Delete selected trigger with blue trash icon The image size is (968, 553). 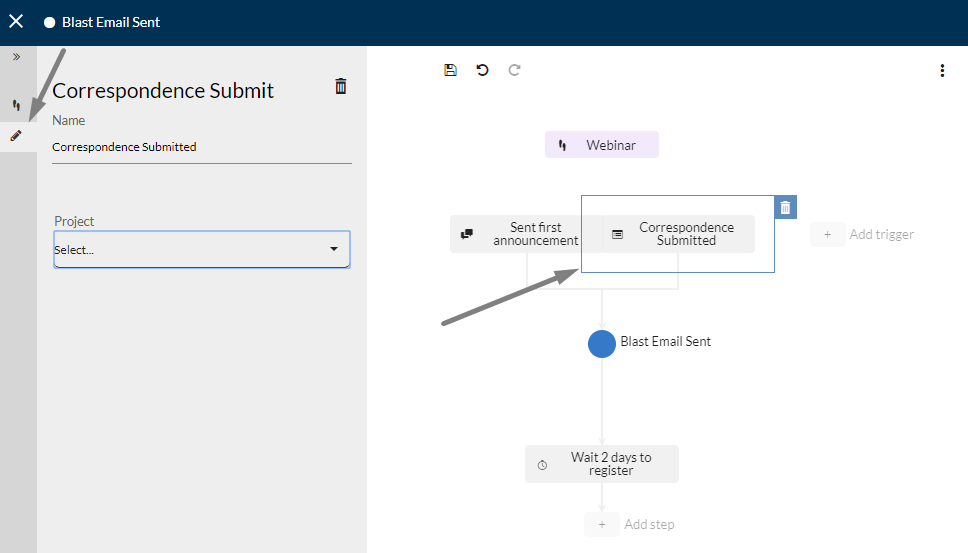[x=785, y=207]
